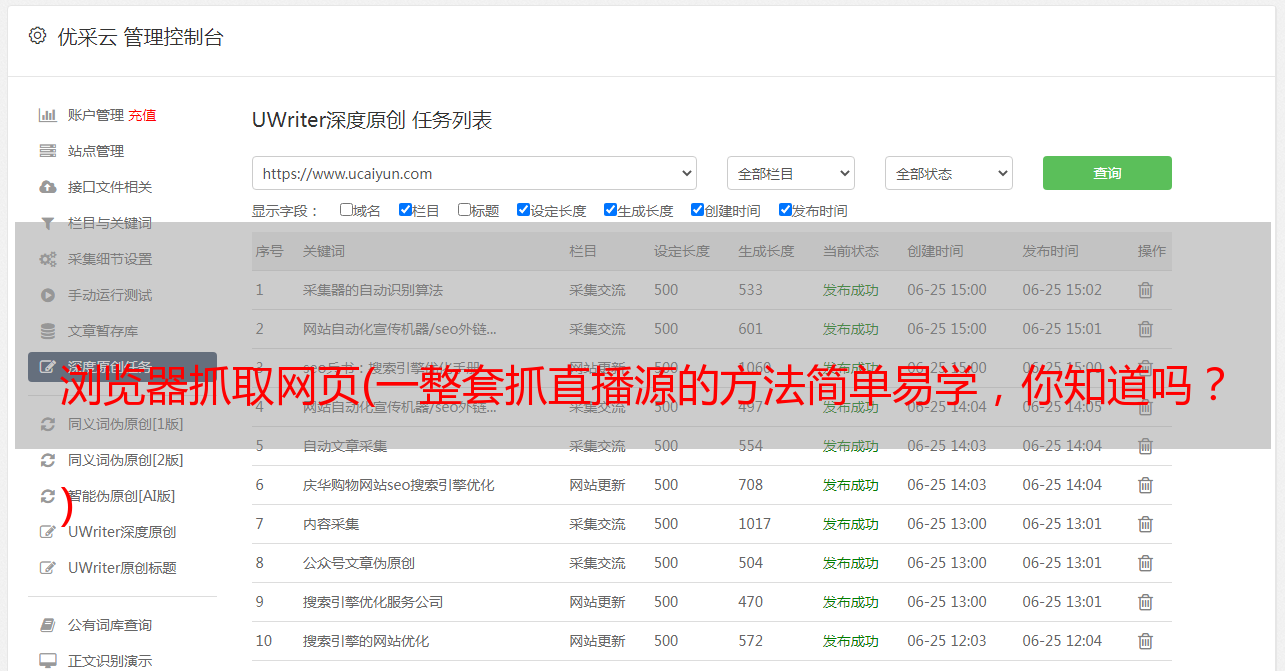The width and height of the screenshot is (1285, 671).
Task: Uncheck the 创建时间 display field checkbox
Action: pyautogui.click(x=697, y=210)
